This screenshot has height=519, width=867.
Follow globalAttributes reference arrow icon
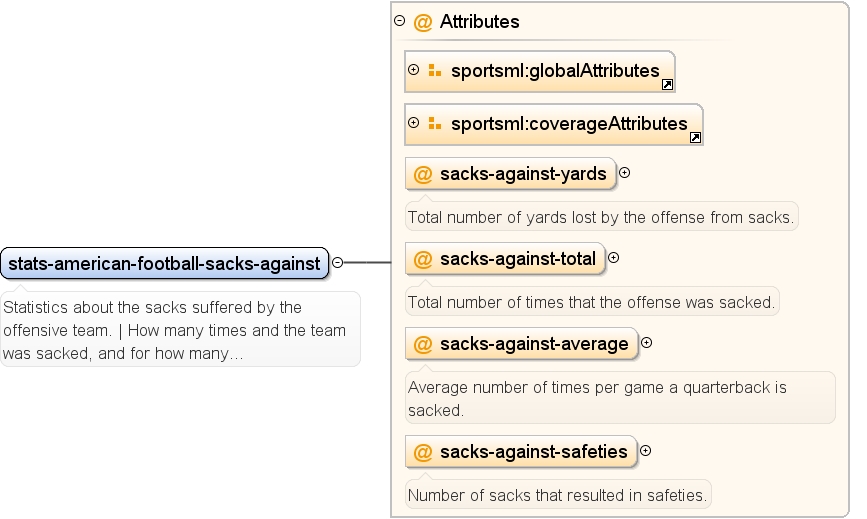click(667, 85)
